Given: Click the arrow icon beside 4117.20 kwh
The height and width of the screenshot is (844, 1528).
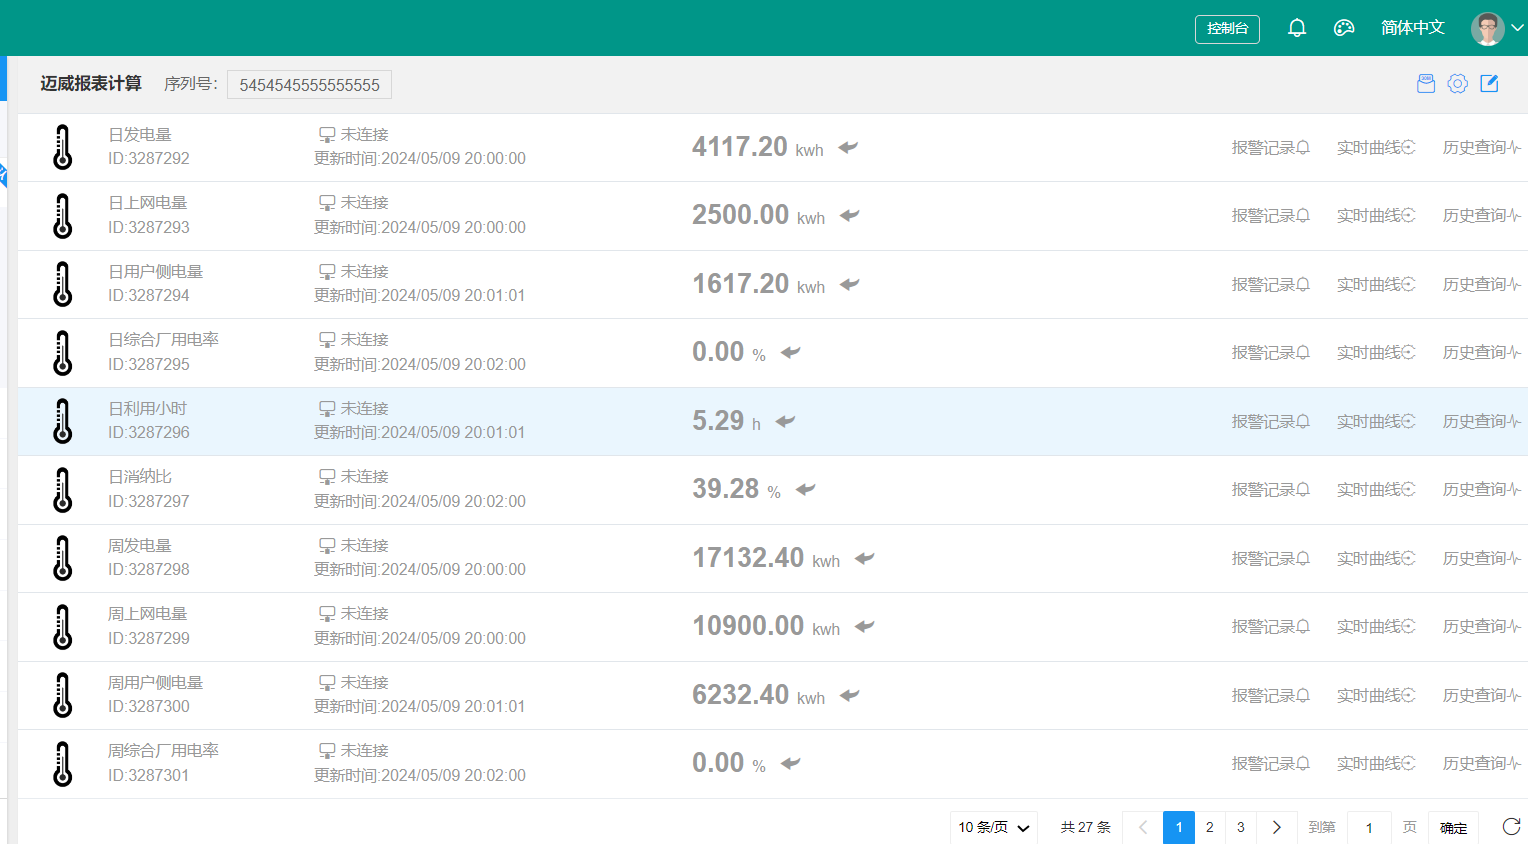Looking at the screenshot, I should click(848, 147).
